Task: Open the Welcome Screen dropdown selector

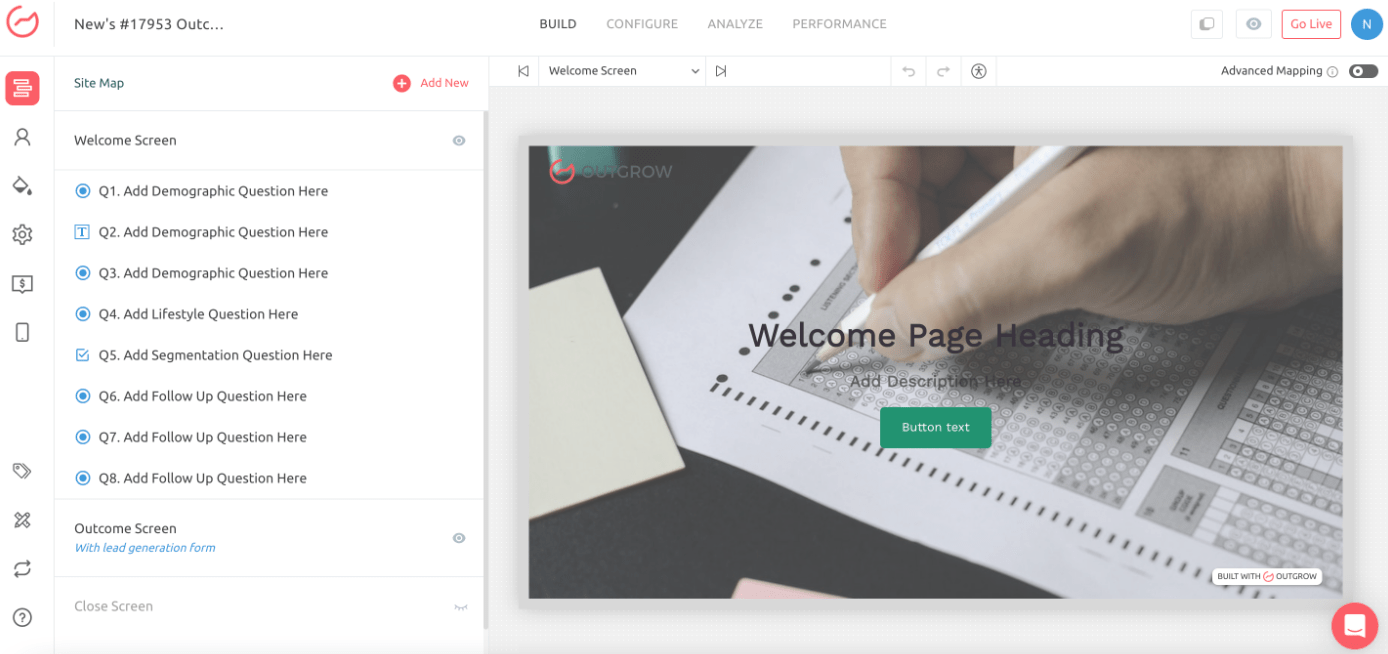Action: point(622,71)
